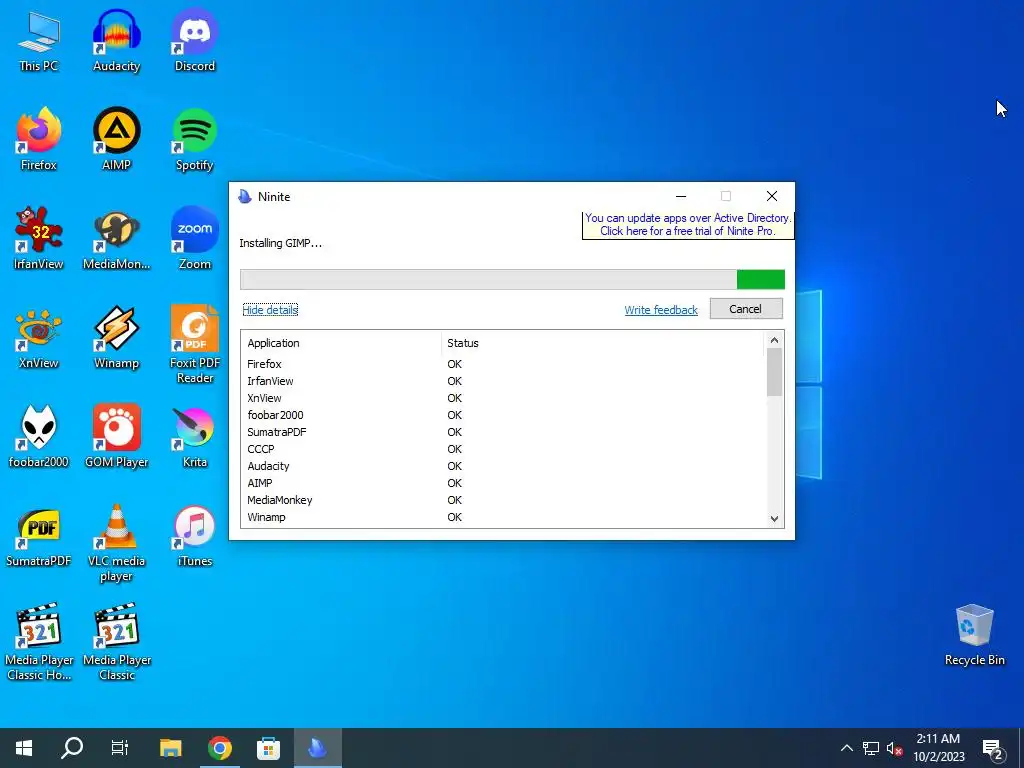Select the foobar2000 row in the list

pos(503,415)
